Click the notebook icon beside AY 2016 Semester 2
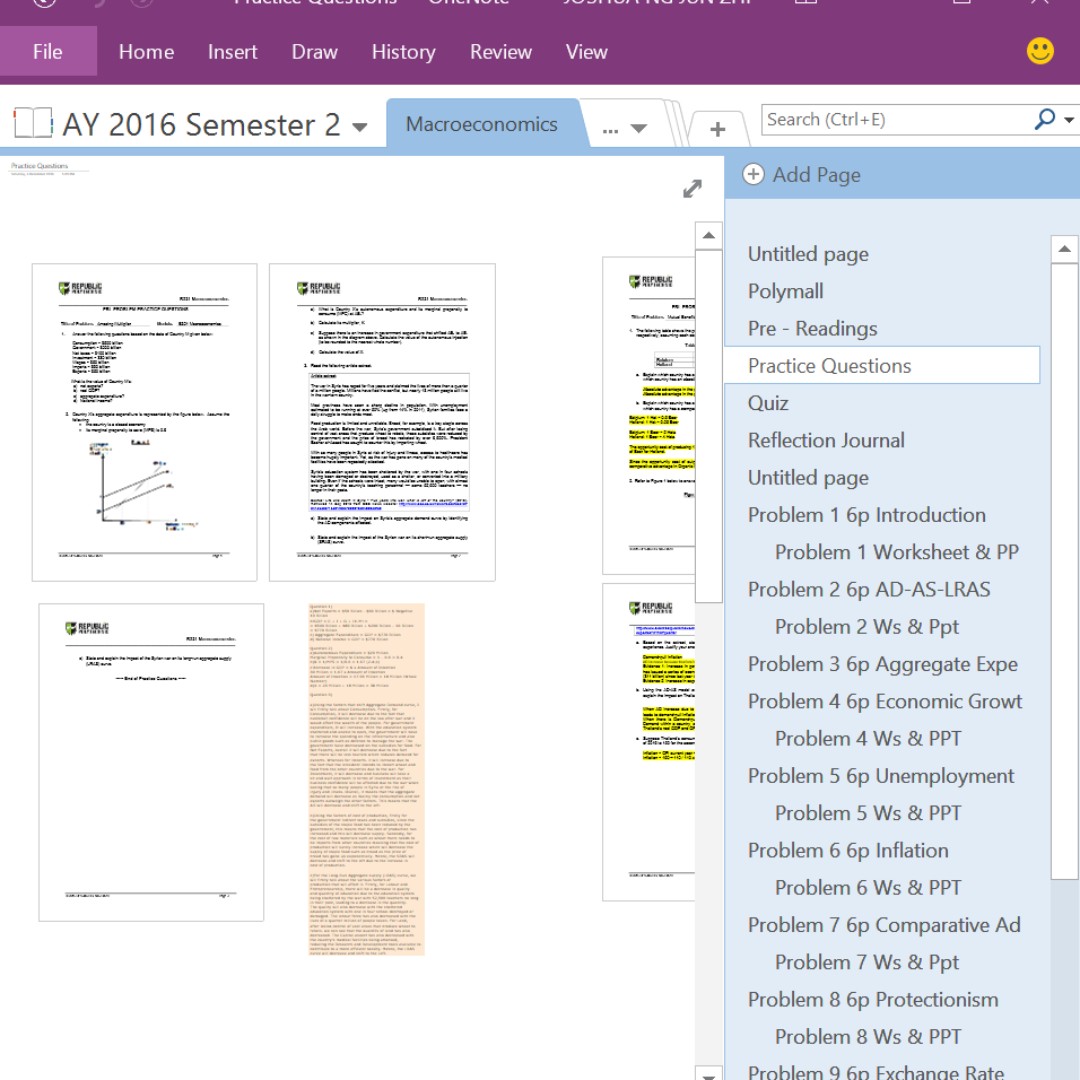Screen dimensions: 1080x1080 pyautogui.click(x=32, y=124)
